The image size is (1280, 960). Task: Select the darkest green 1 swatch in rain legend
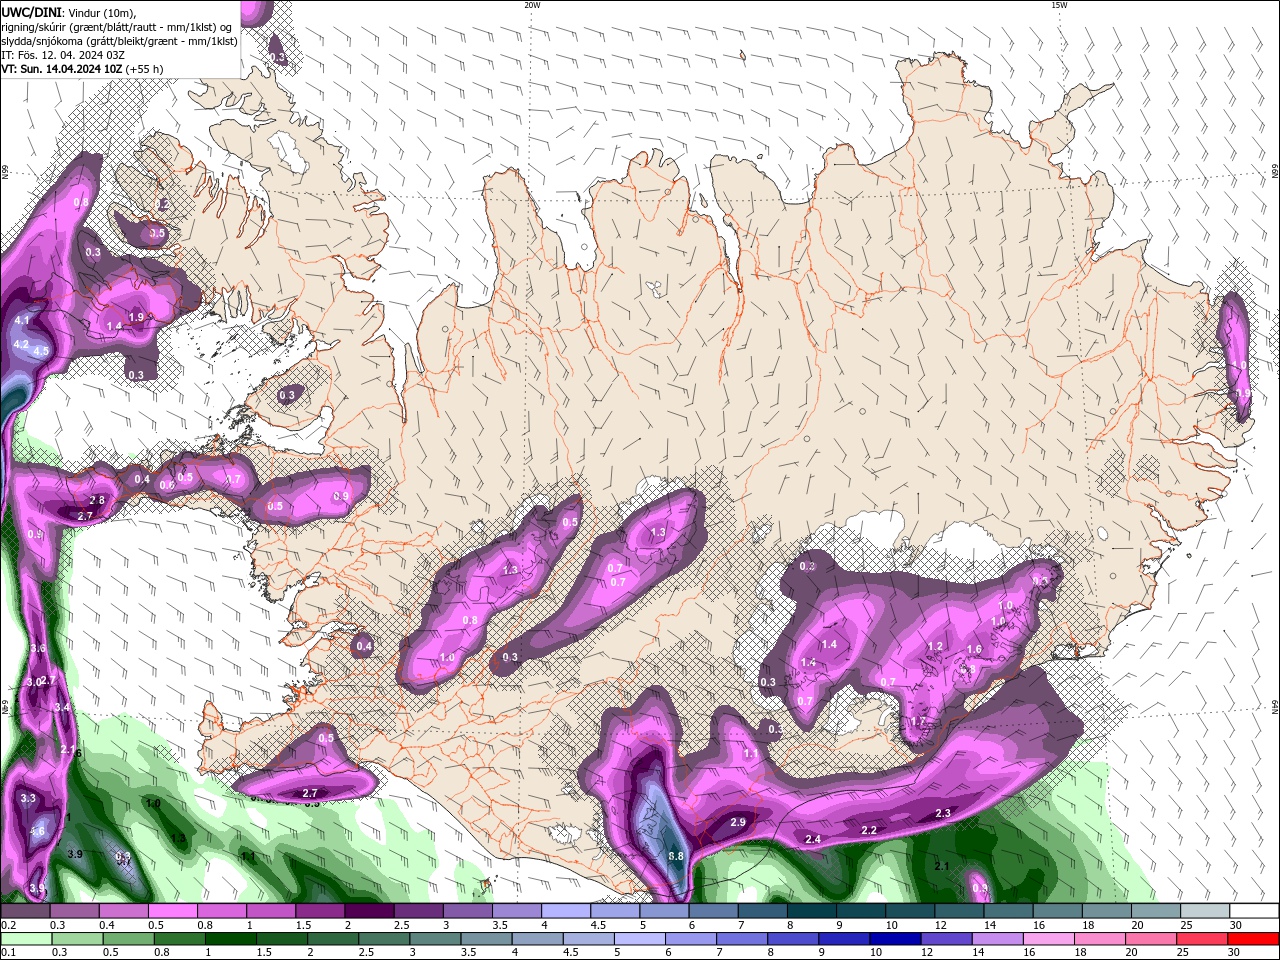click(x=231, y=939)
